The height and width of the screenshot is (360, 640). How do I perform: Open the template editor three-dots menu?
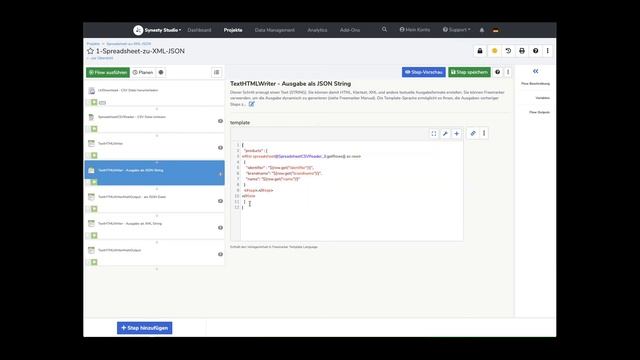484,133
